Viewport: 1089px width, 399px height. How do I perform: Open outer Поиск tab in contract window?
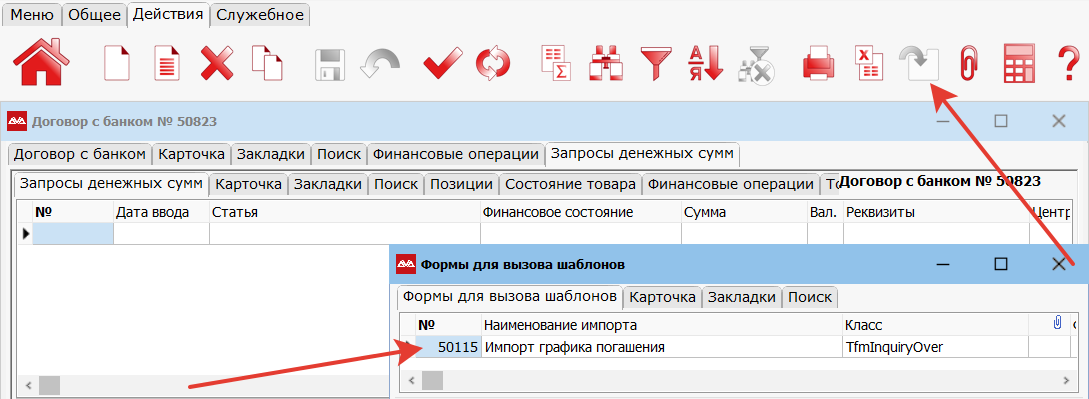pos(339,154)
